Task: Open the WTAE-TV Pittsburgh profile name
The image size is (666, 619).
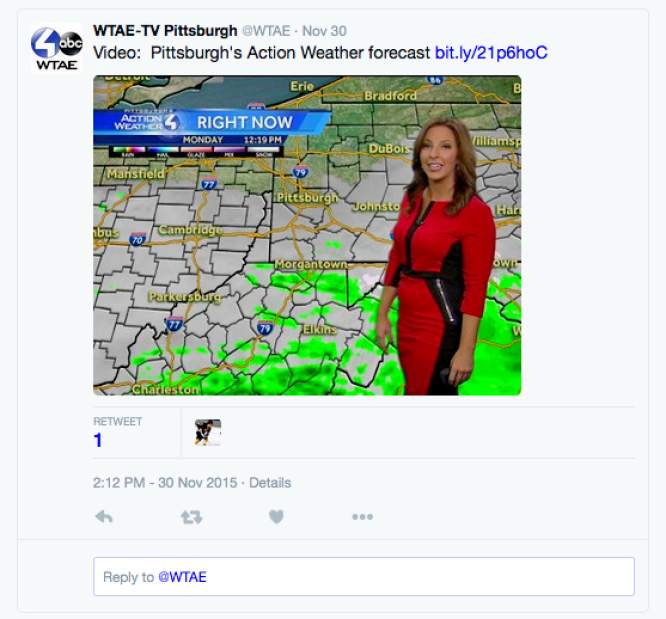Action: coord(165,31)
